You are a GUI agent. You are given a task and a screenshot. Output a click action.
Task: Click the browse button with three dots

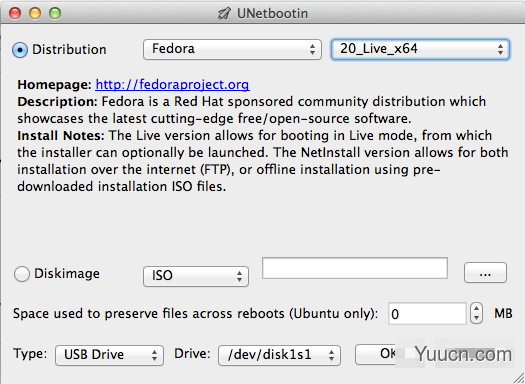coord(485,273)
